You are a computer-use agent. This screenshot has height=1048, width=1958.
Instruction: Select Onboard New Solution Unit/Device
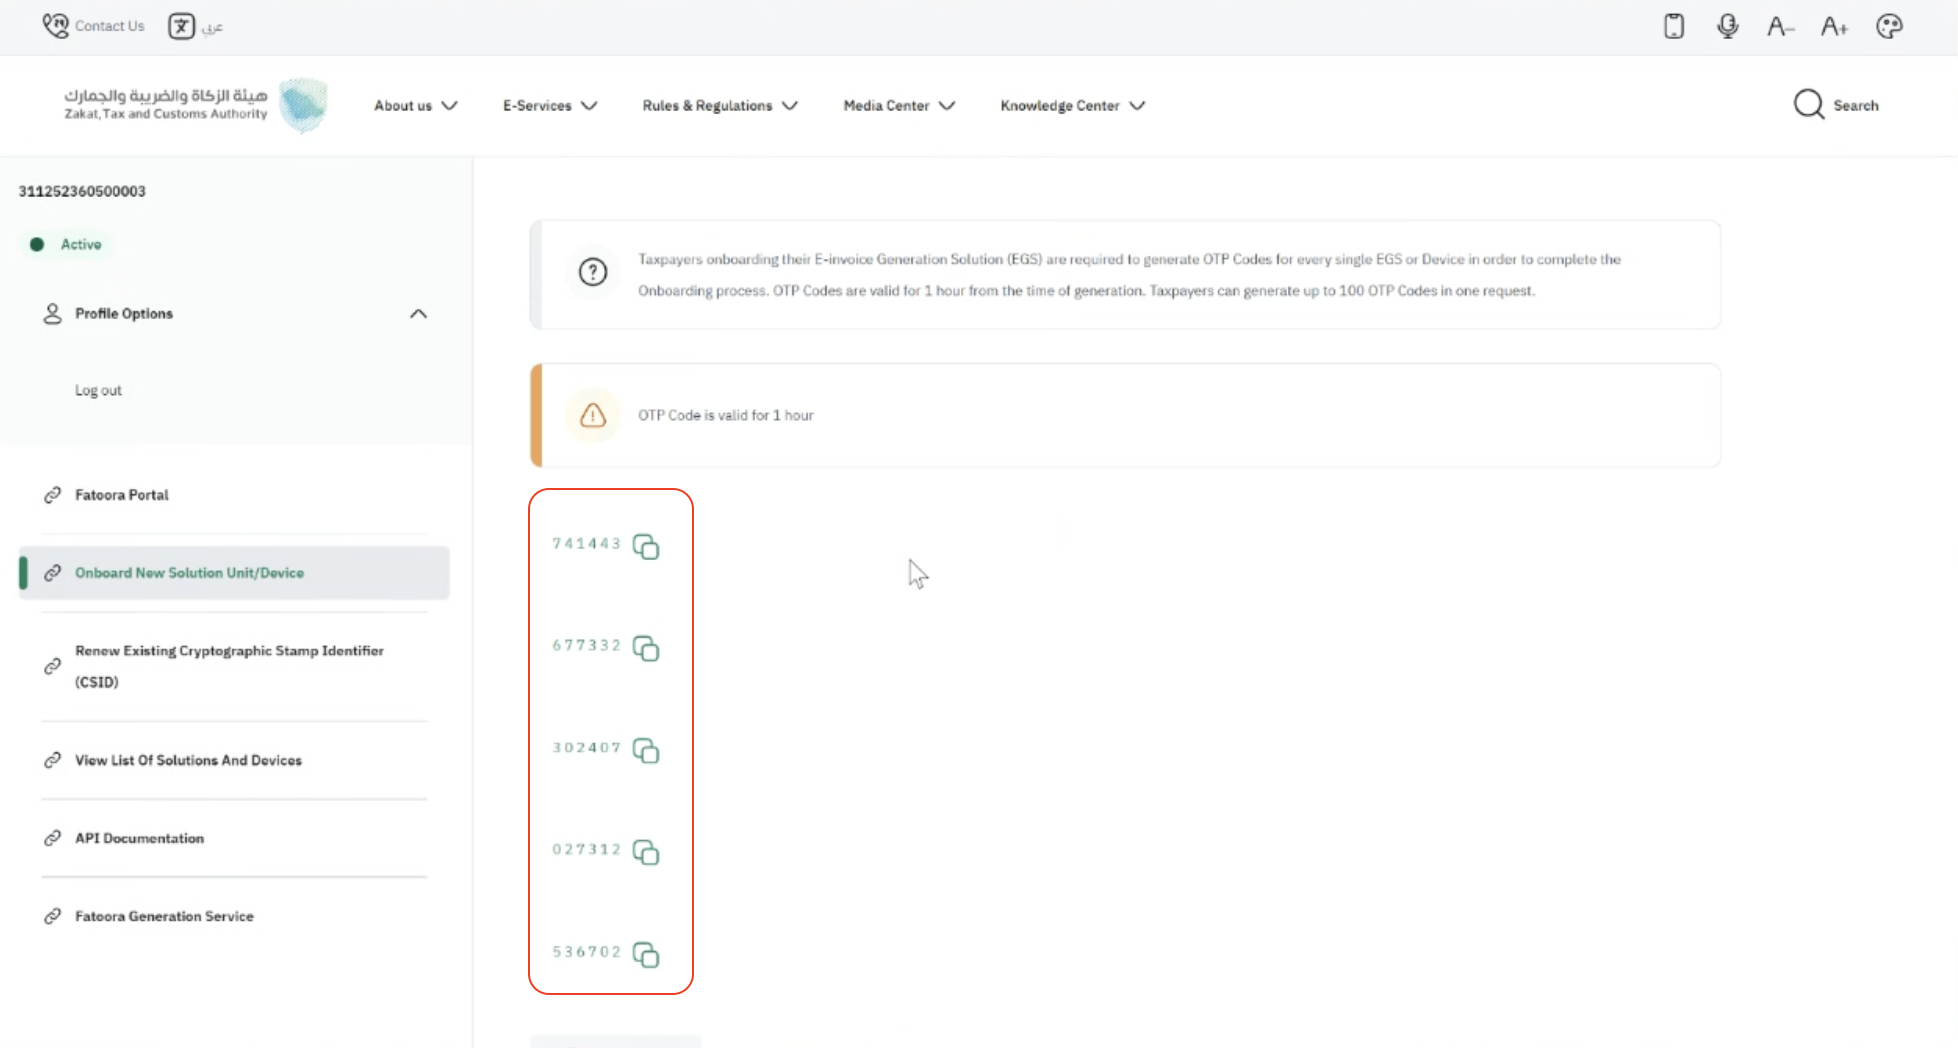189,573
